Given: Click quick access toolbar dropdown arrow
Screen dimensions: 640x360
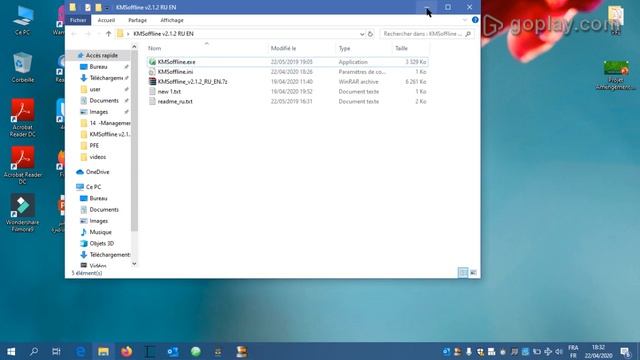Looking at the screenshot, I should click(107, 8).
